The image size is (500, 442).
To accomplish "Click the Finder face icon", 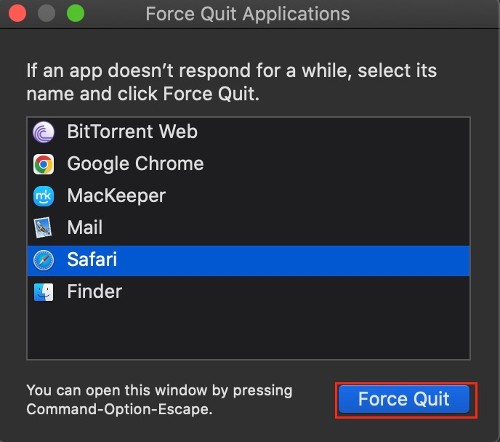I will tap(43, 292).
